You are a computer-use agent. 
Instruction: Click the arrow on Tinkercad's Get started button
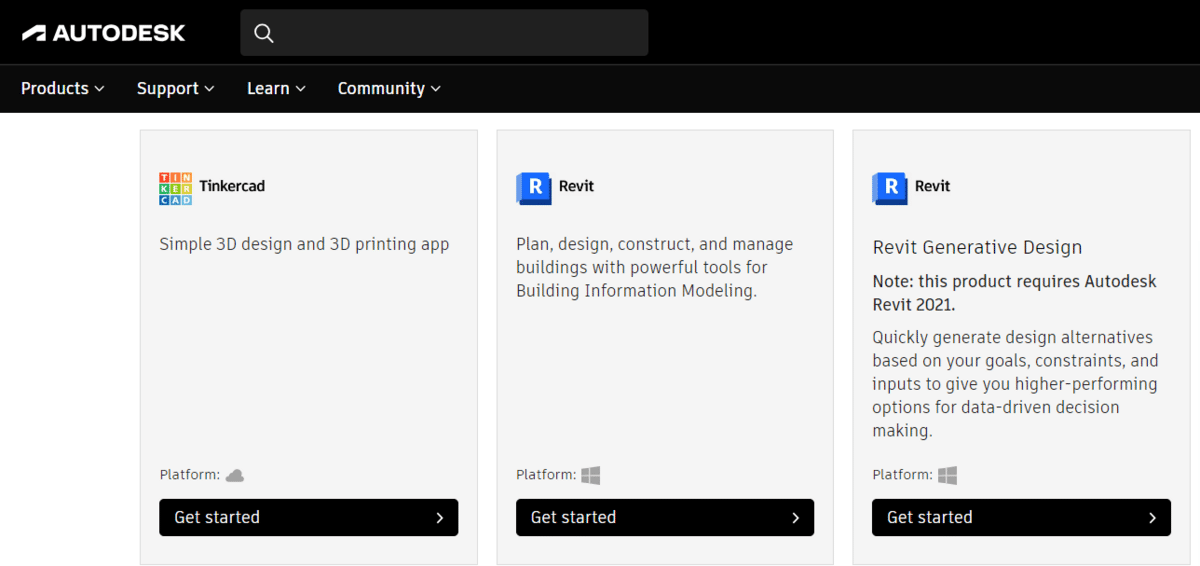pos(439,518)
